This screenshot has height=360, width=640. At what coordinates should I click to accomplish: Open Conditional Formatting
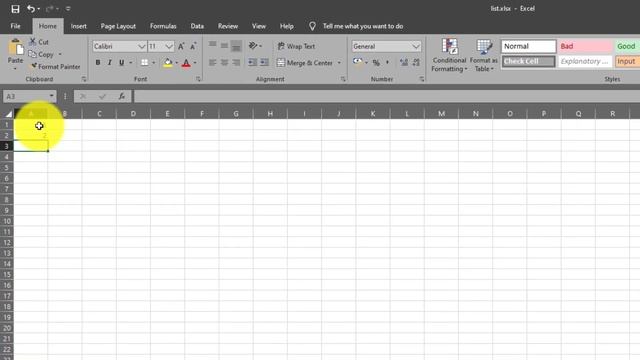point(449,56)
